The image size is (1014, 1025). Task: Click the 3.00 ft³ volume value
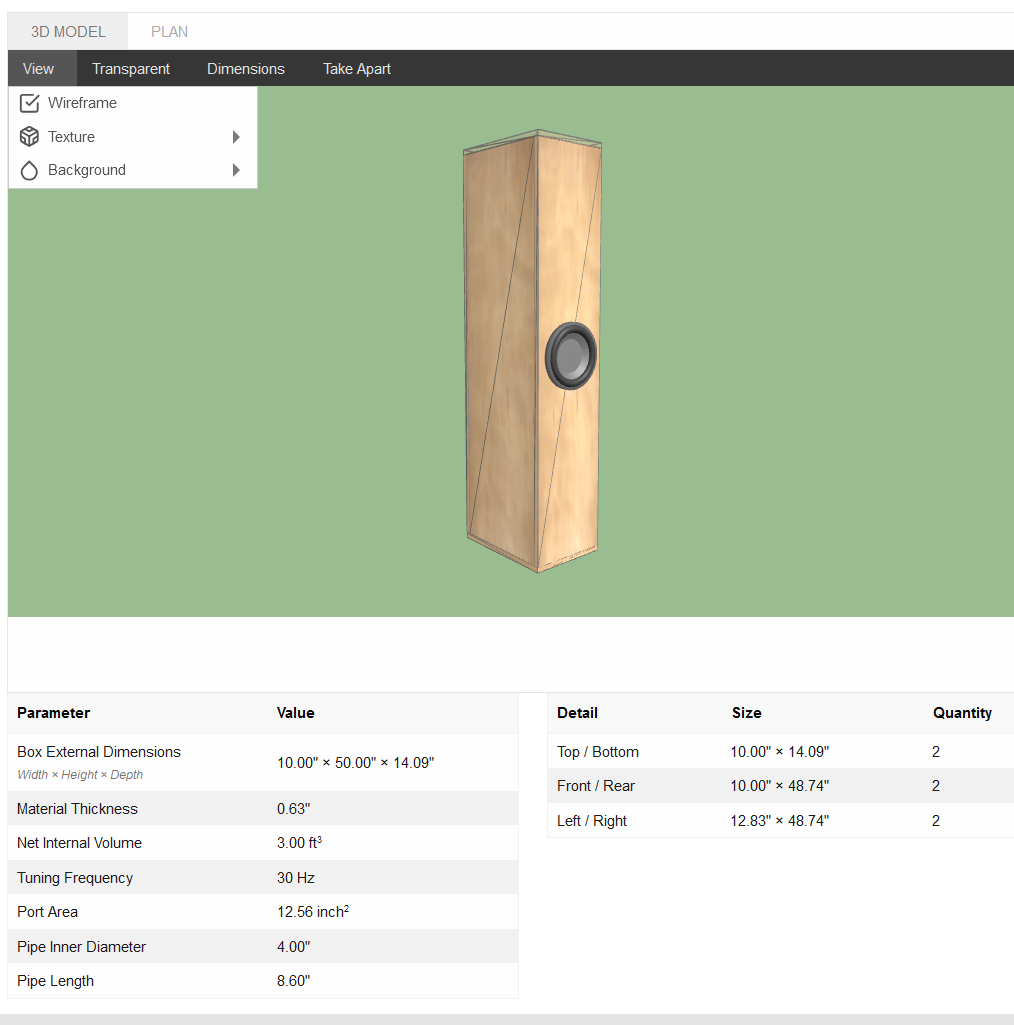coord(299,843)
